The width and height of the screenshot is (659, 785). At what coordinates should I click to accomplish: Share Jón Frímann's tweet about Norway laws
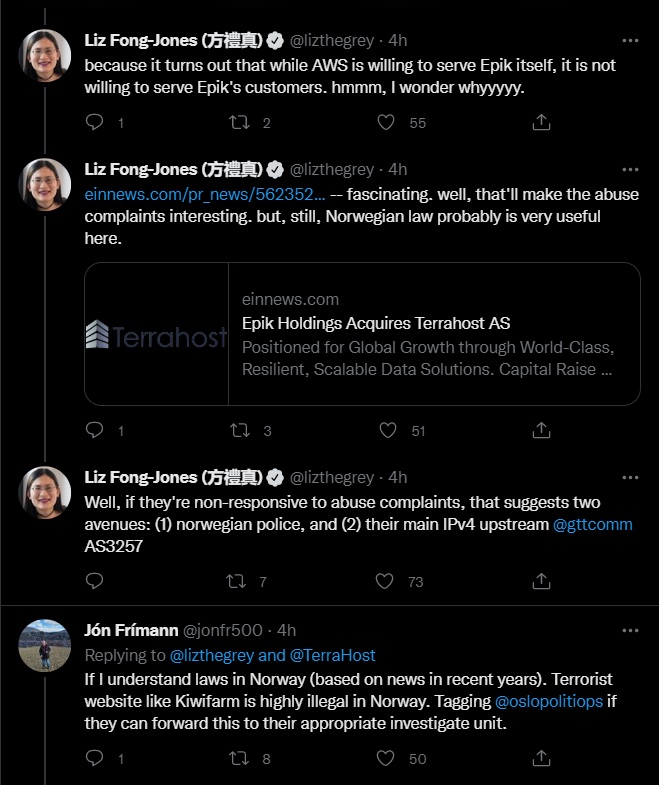541,758
